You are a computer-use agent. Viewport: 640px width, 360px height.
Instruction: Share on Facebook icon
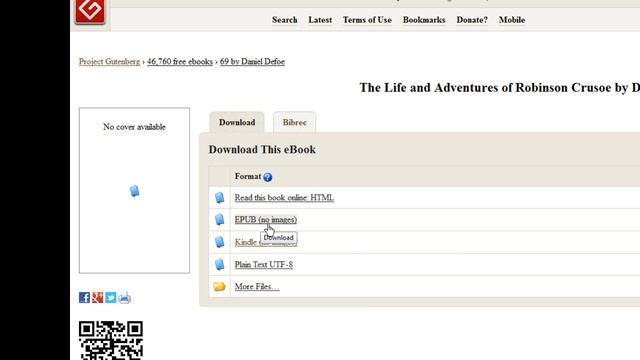click(x=84, y=298)
